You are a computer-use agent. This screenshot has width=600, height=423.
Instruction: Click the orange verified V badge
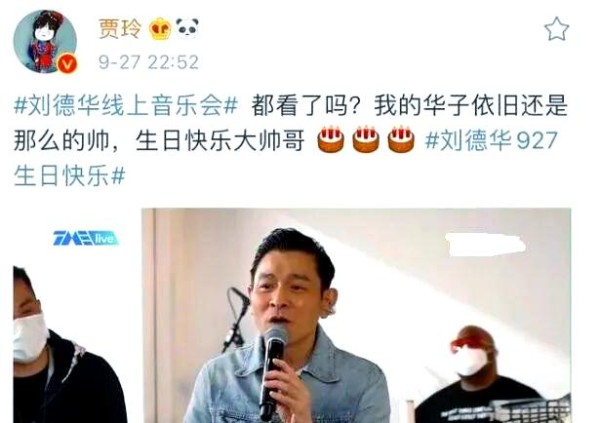coord(68,64)
